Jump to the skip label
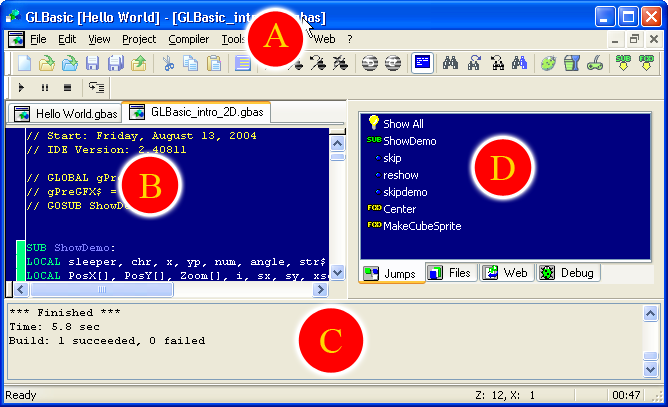This screenshot has width=668, height=407. (x=392, y=158)
